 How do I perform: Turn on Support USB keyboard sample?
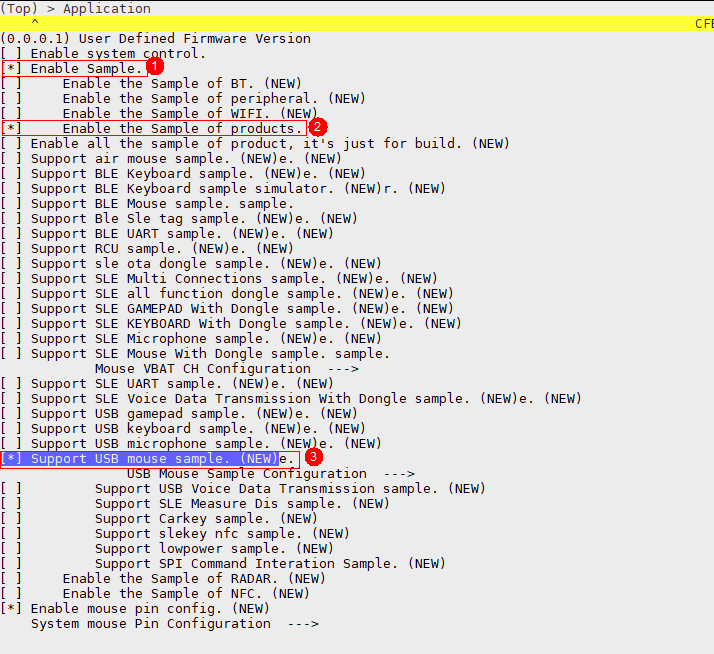[12, 428]
